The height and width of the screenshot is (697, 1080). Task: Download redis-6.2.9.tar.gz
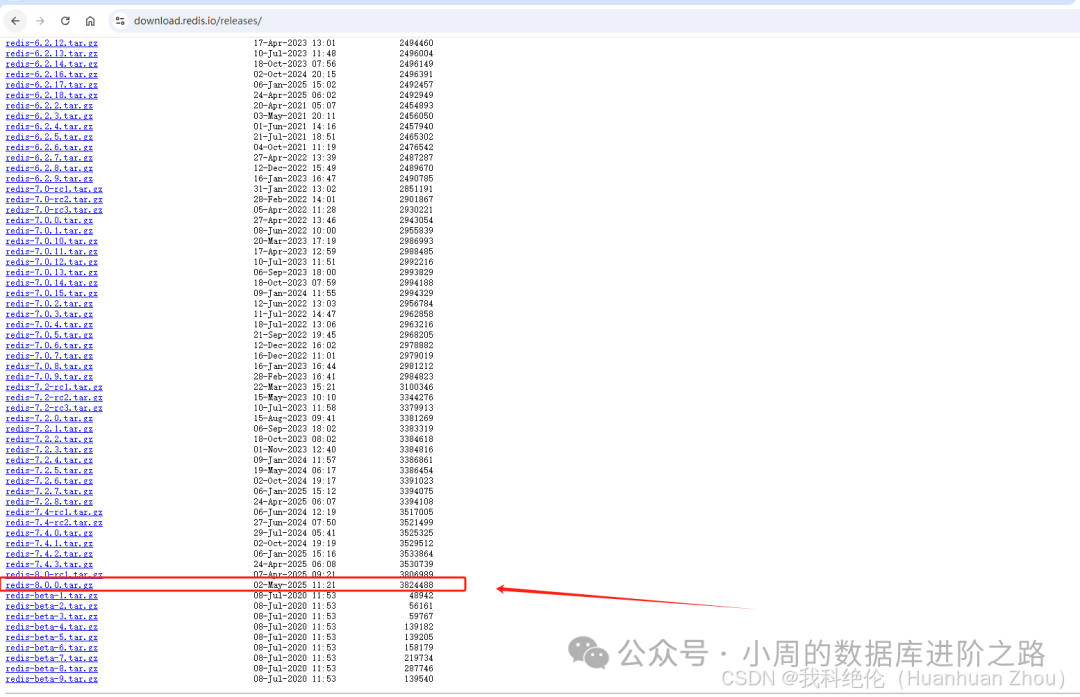tap(49, 178)
